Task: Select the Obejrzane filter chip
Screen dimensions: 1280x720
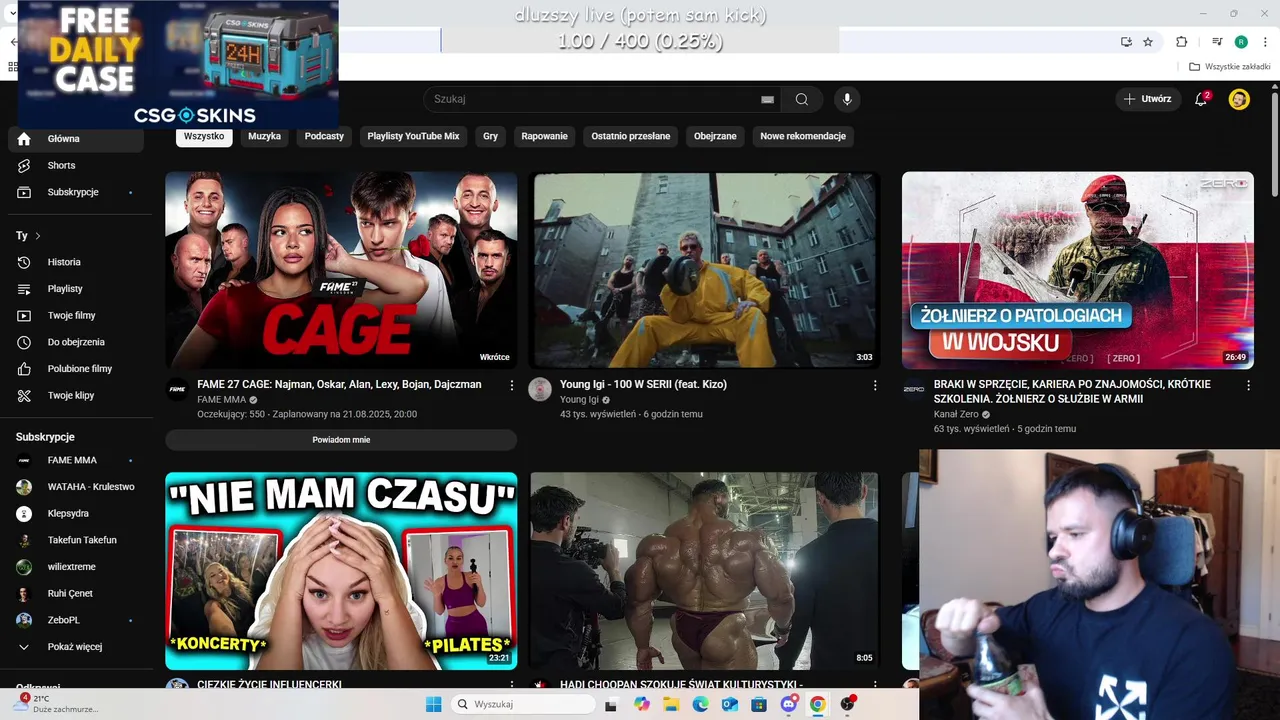Action: point(715,136)
